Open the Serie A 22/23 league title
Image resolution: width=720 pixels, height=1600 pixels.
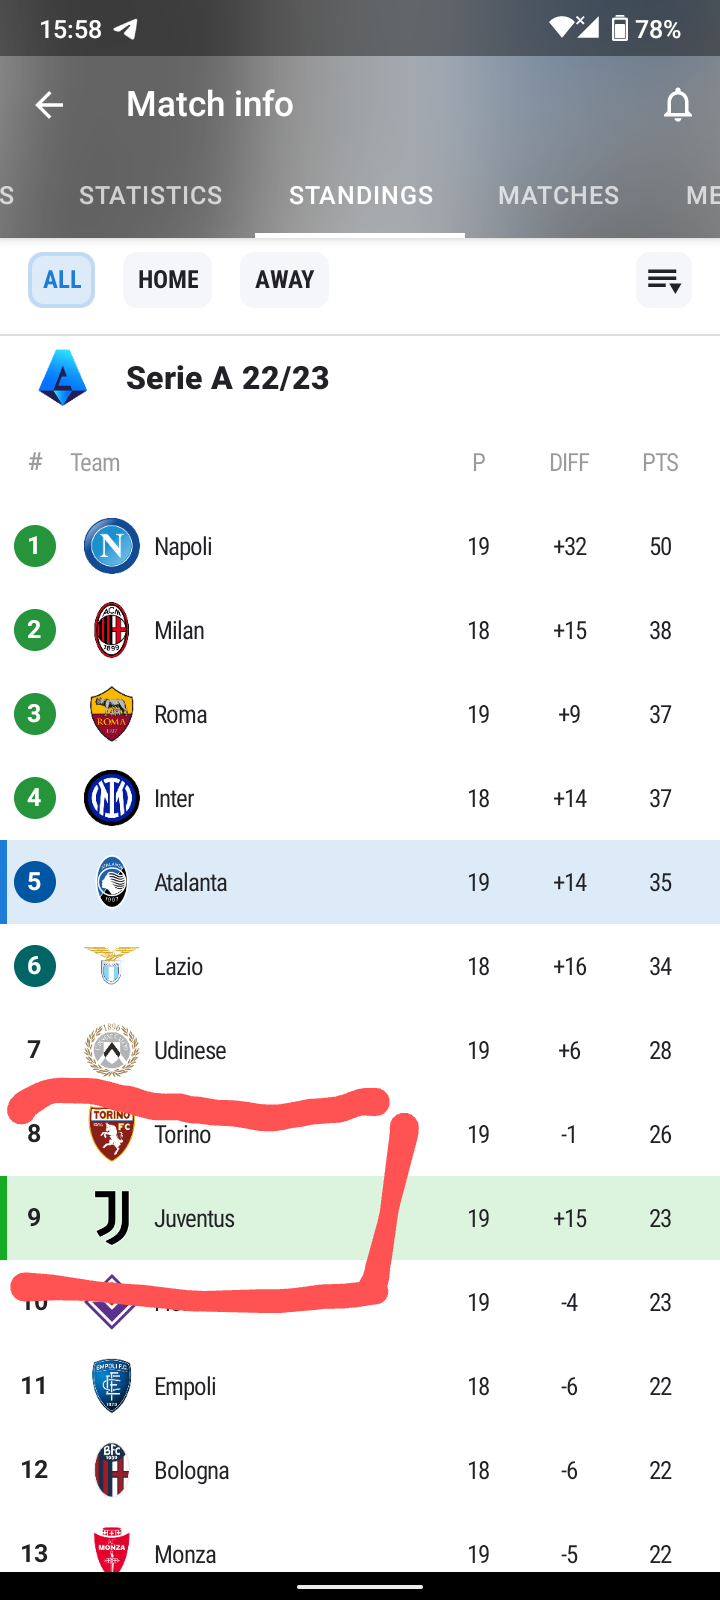(x=228, y=378)
